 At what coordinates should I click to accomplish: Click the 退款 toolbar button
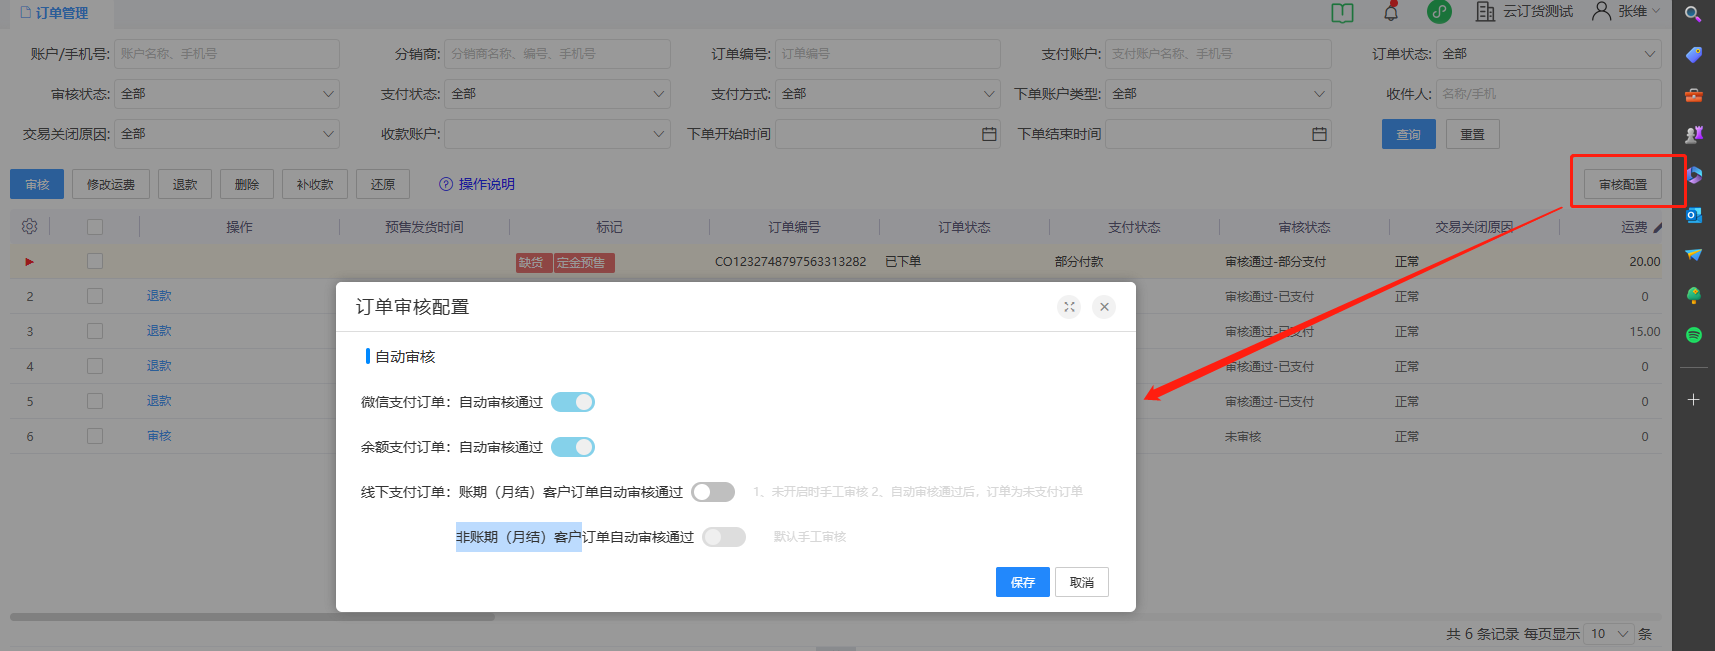(x=185, y=184)
